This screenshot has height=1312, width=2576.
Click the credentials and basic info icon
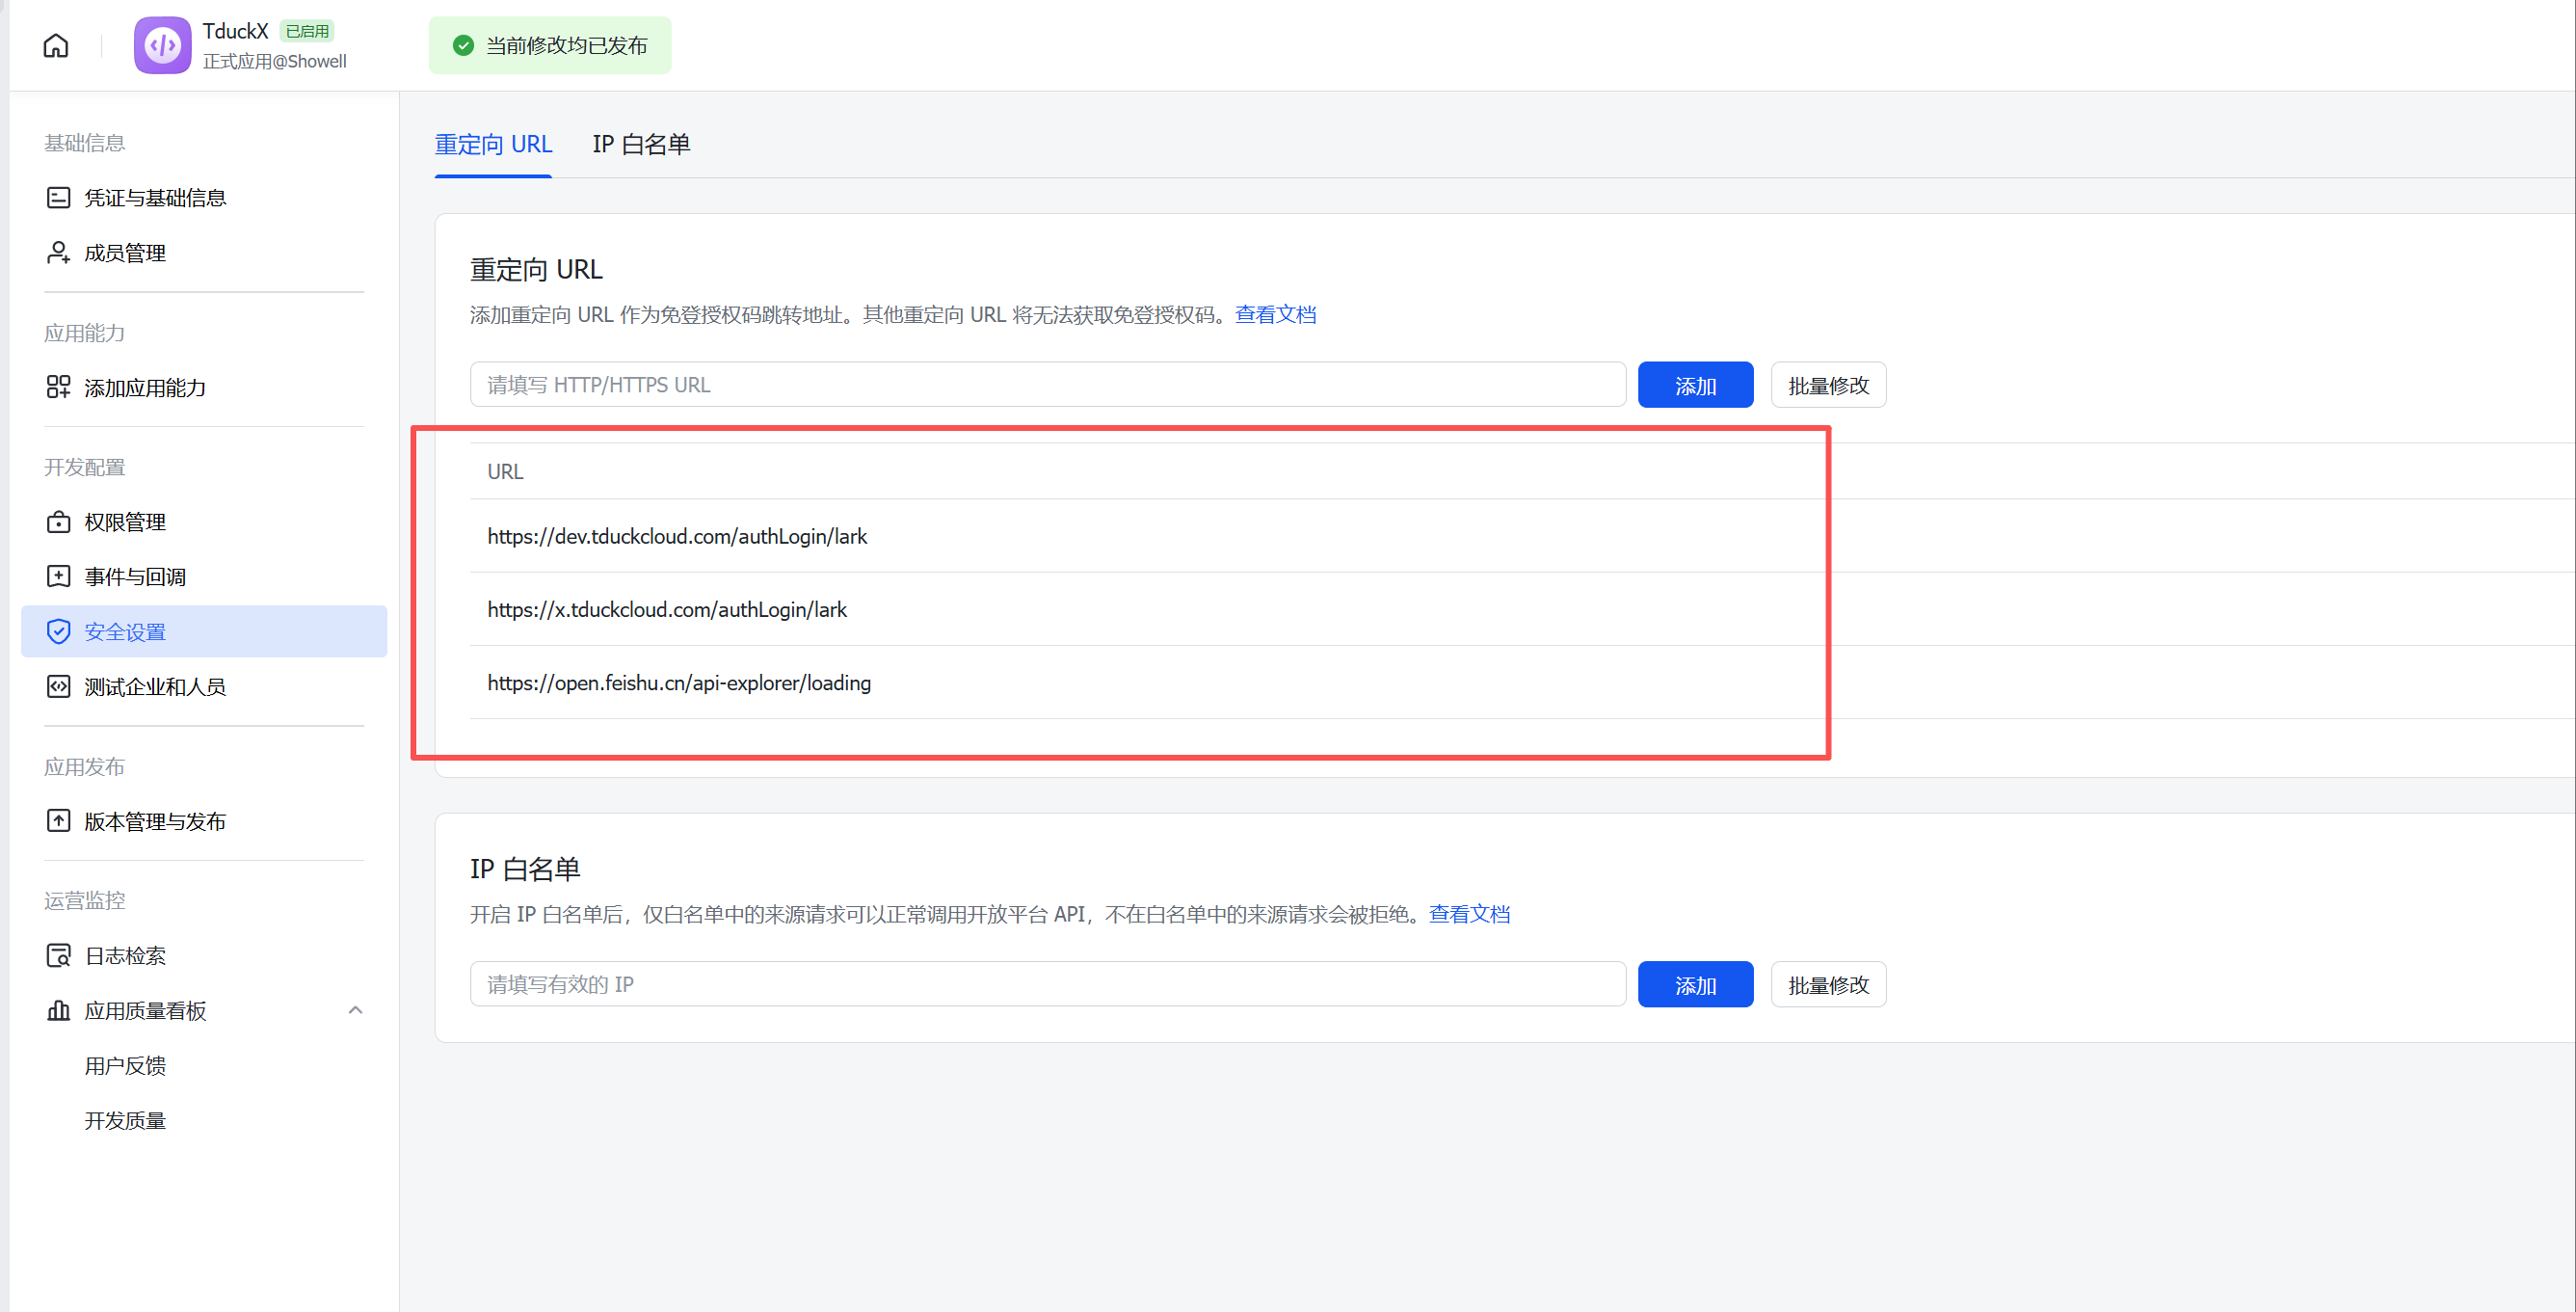(x=59, y=198)
